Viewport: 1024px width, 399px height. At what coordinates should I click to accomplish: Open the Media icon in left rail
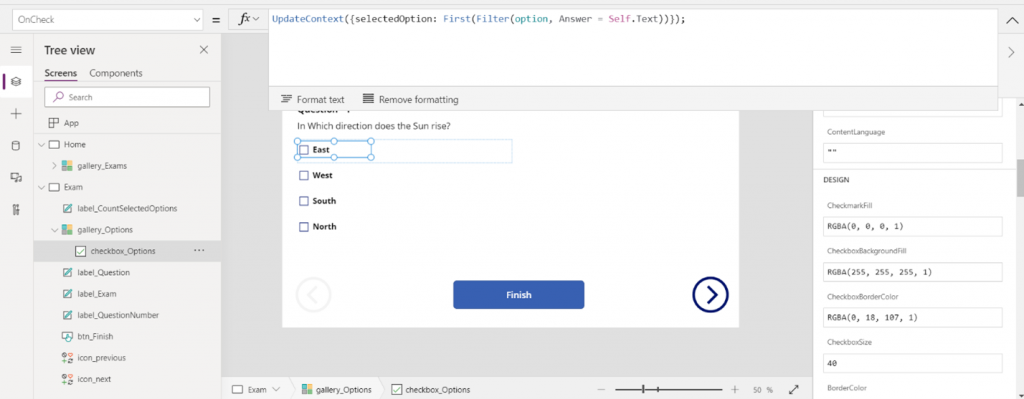click(x=16, y=178)
